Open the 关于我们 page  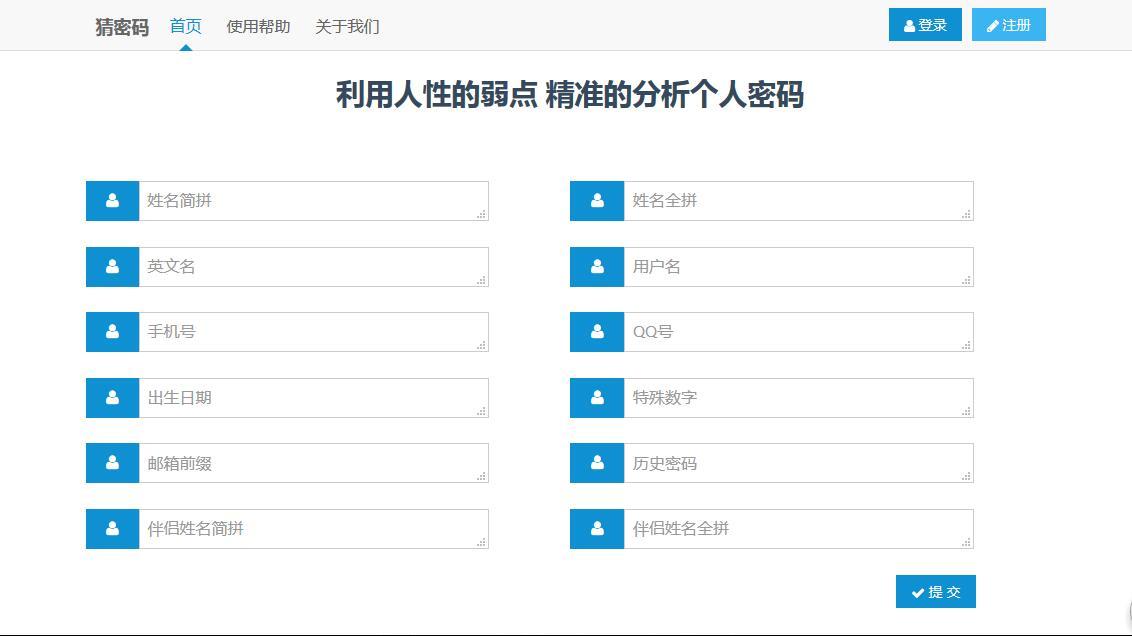[x=347, y=26]
